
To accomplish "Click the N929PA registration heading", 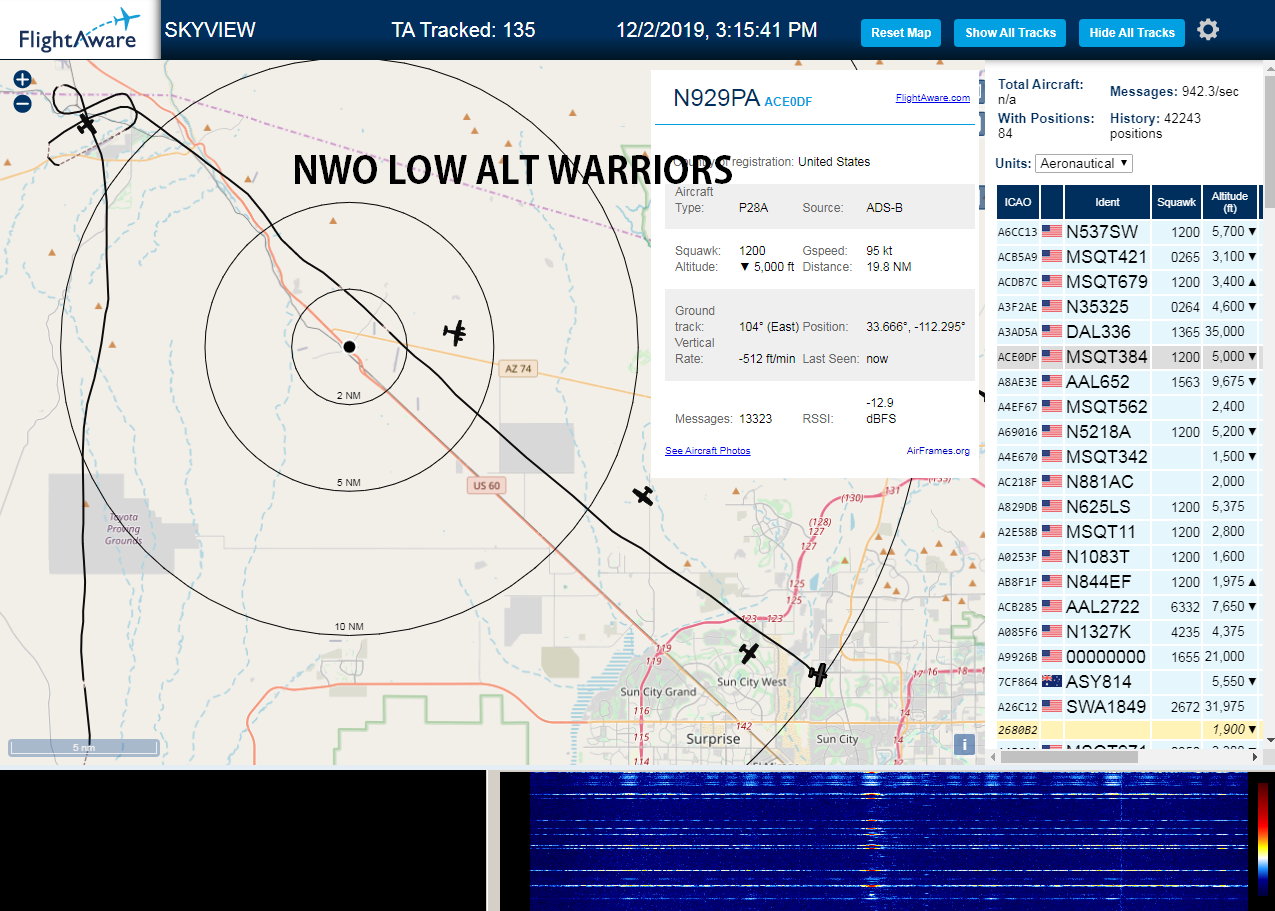I will pos(716,97).
